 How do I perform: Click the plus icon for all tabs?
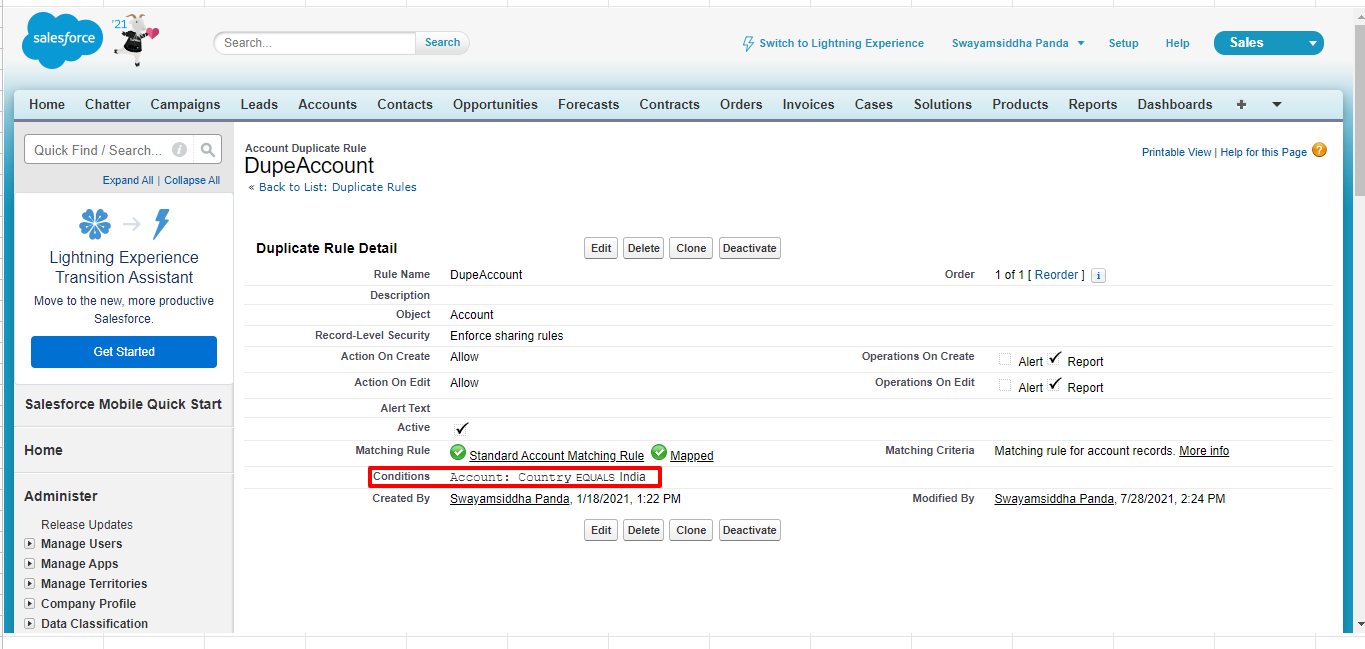pos(1241,104)
